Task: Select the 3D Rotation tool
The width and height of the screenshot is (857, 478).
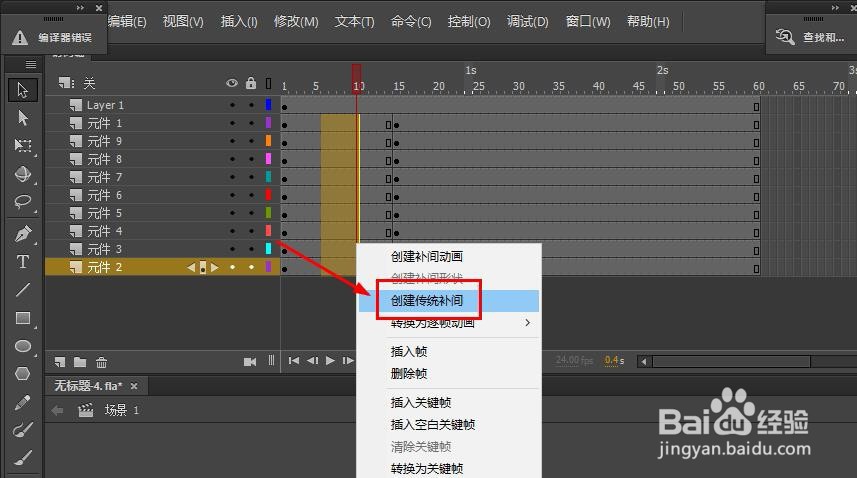Action: pyautogui.click(x=22, y=174)
